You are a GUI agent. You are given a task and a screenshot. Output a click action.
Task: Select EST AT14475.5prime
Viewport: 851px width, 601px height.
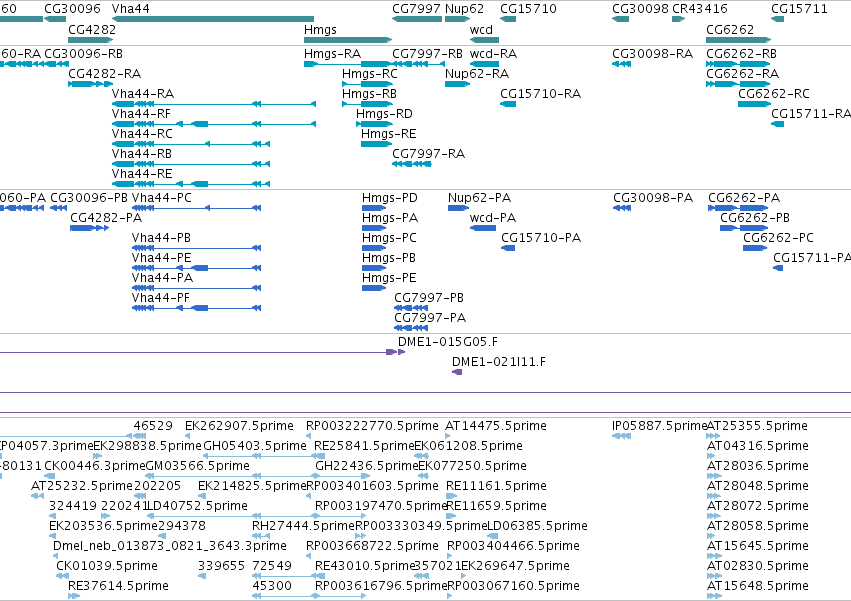(x=448, y=436)
